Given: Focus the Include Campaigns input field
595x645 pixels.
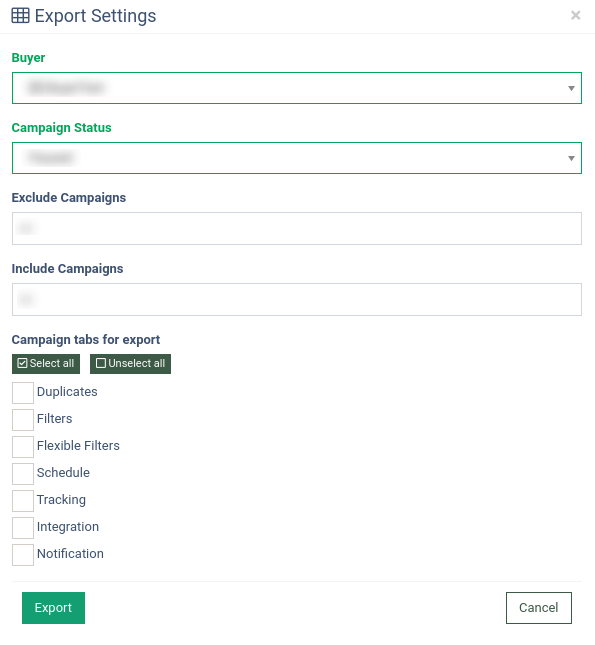Looking at the screenshot, I should (297, 299).
